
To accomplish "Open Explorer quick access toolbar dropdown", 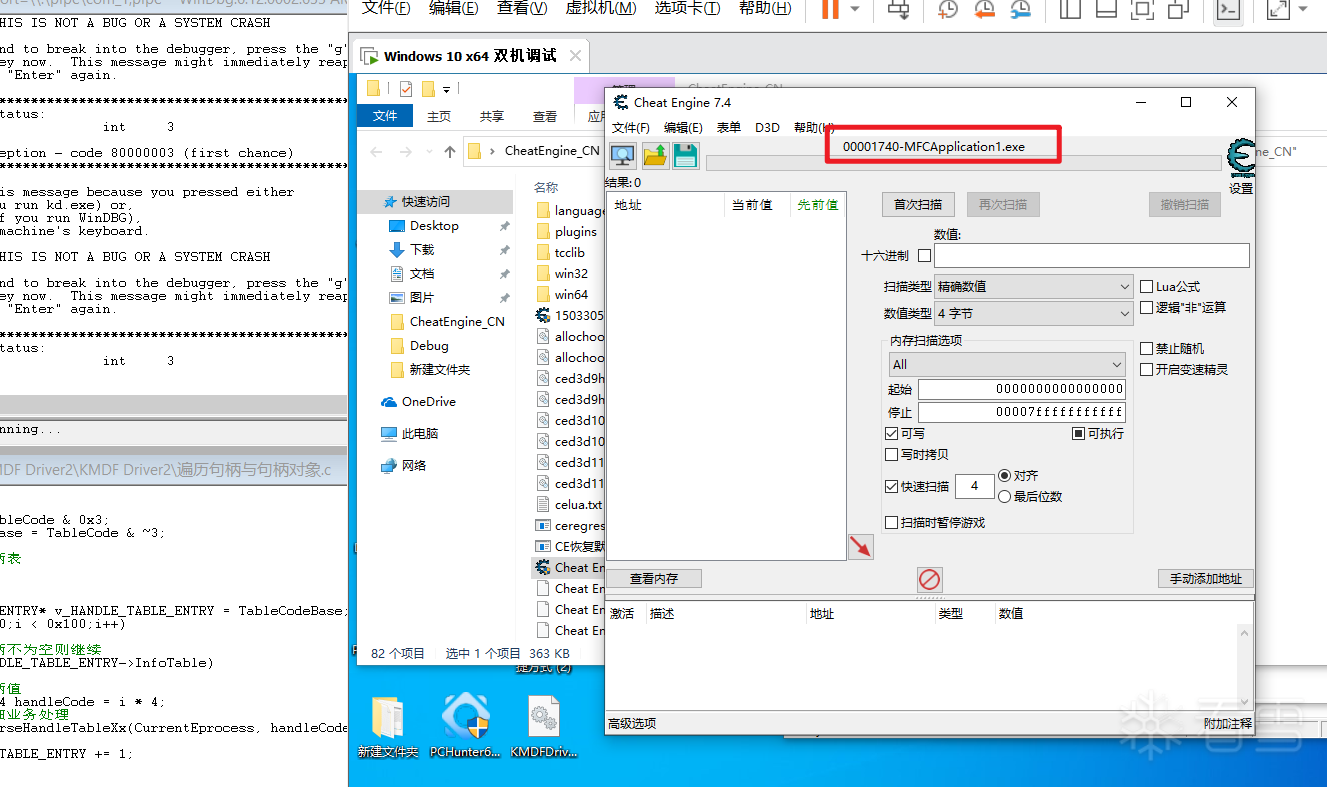I will click(447, 89).
